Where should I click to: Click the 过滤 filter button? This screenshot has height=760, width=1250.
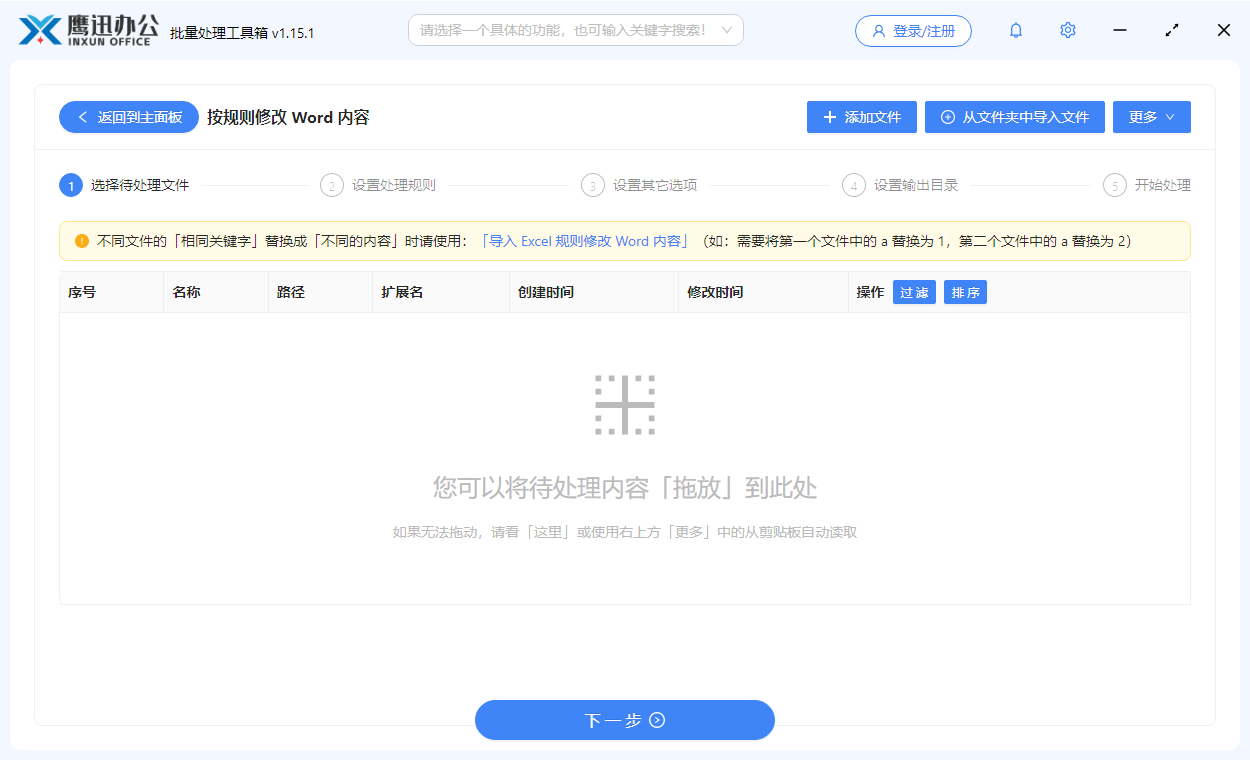(914, 292)
